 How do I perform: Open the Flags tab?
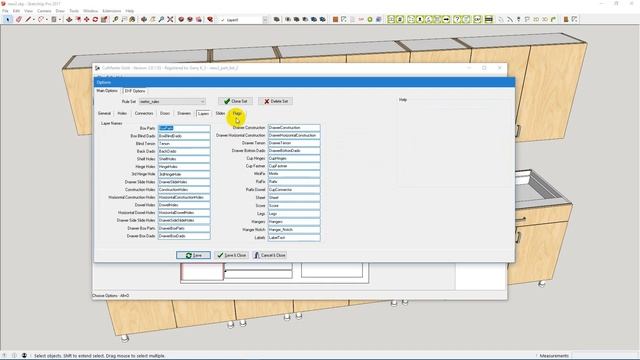click(x=237, y=113)
